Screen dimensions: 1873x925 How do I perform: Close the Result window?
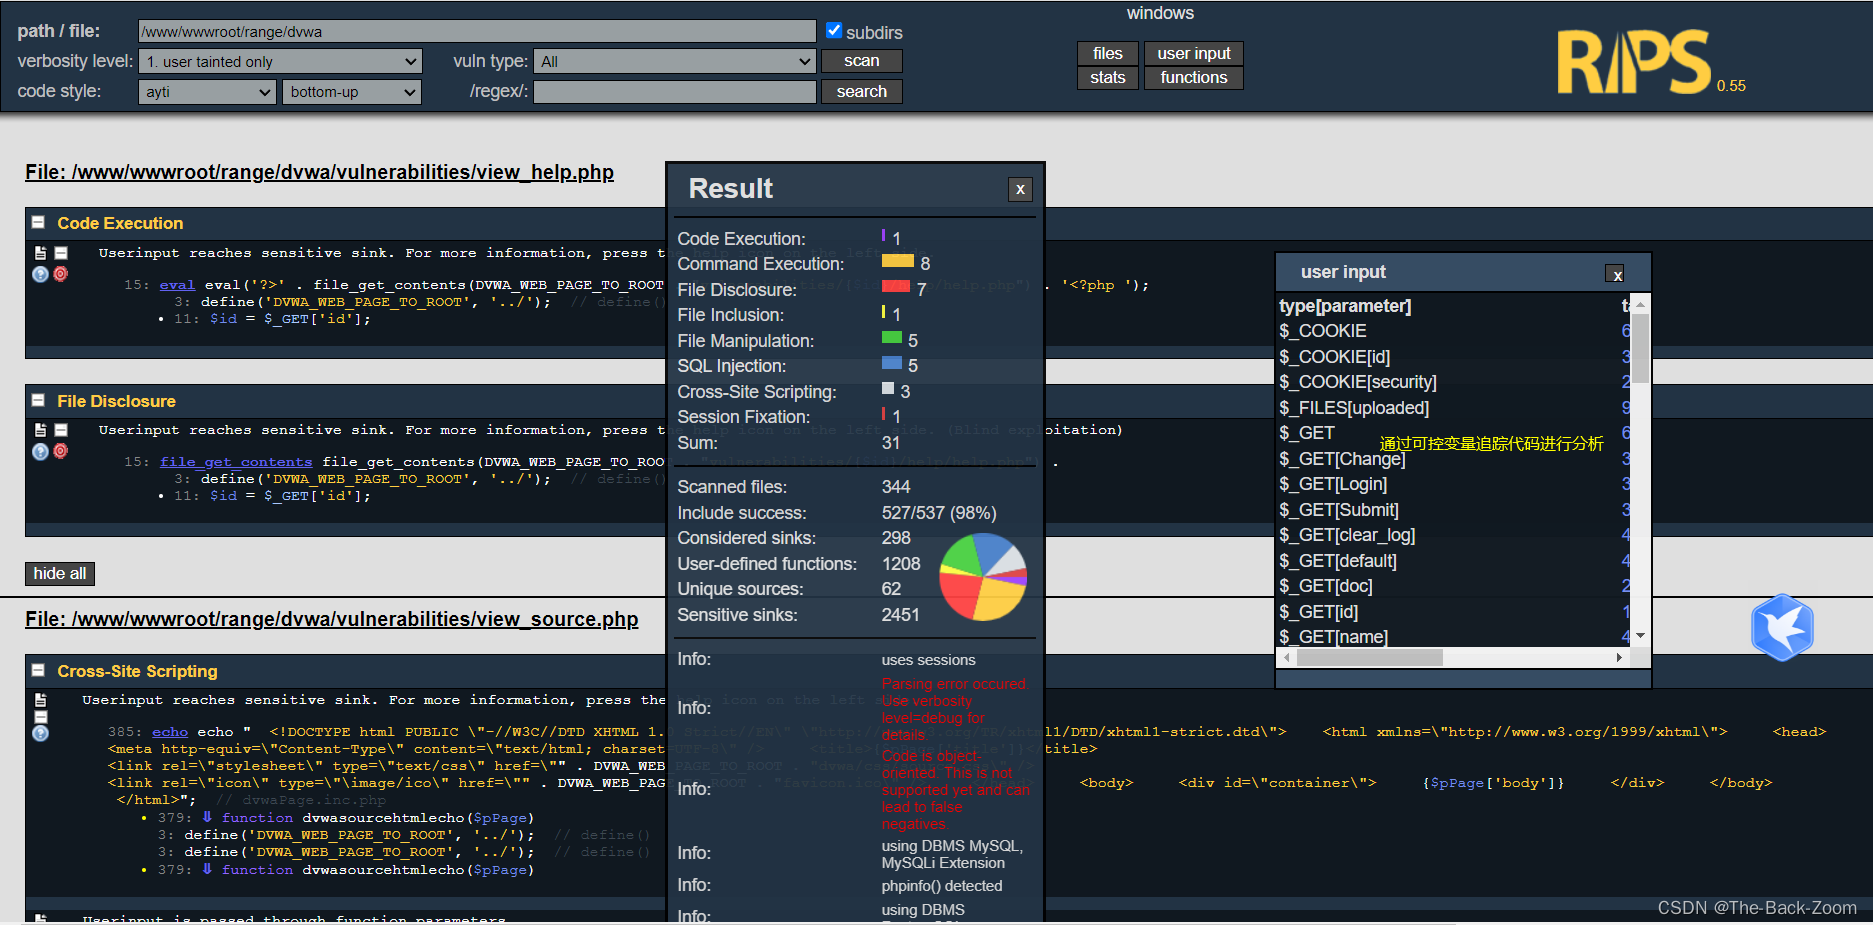[1020, 189]
